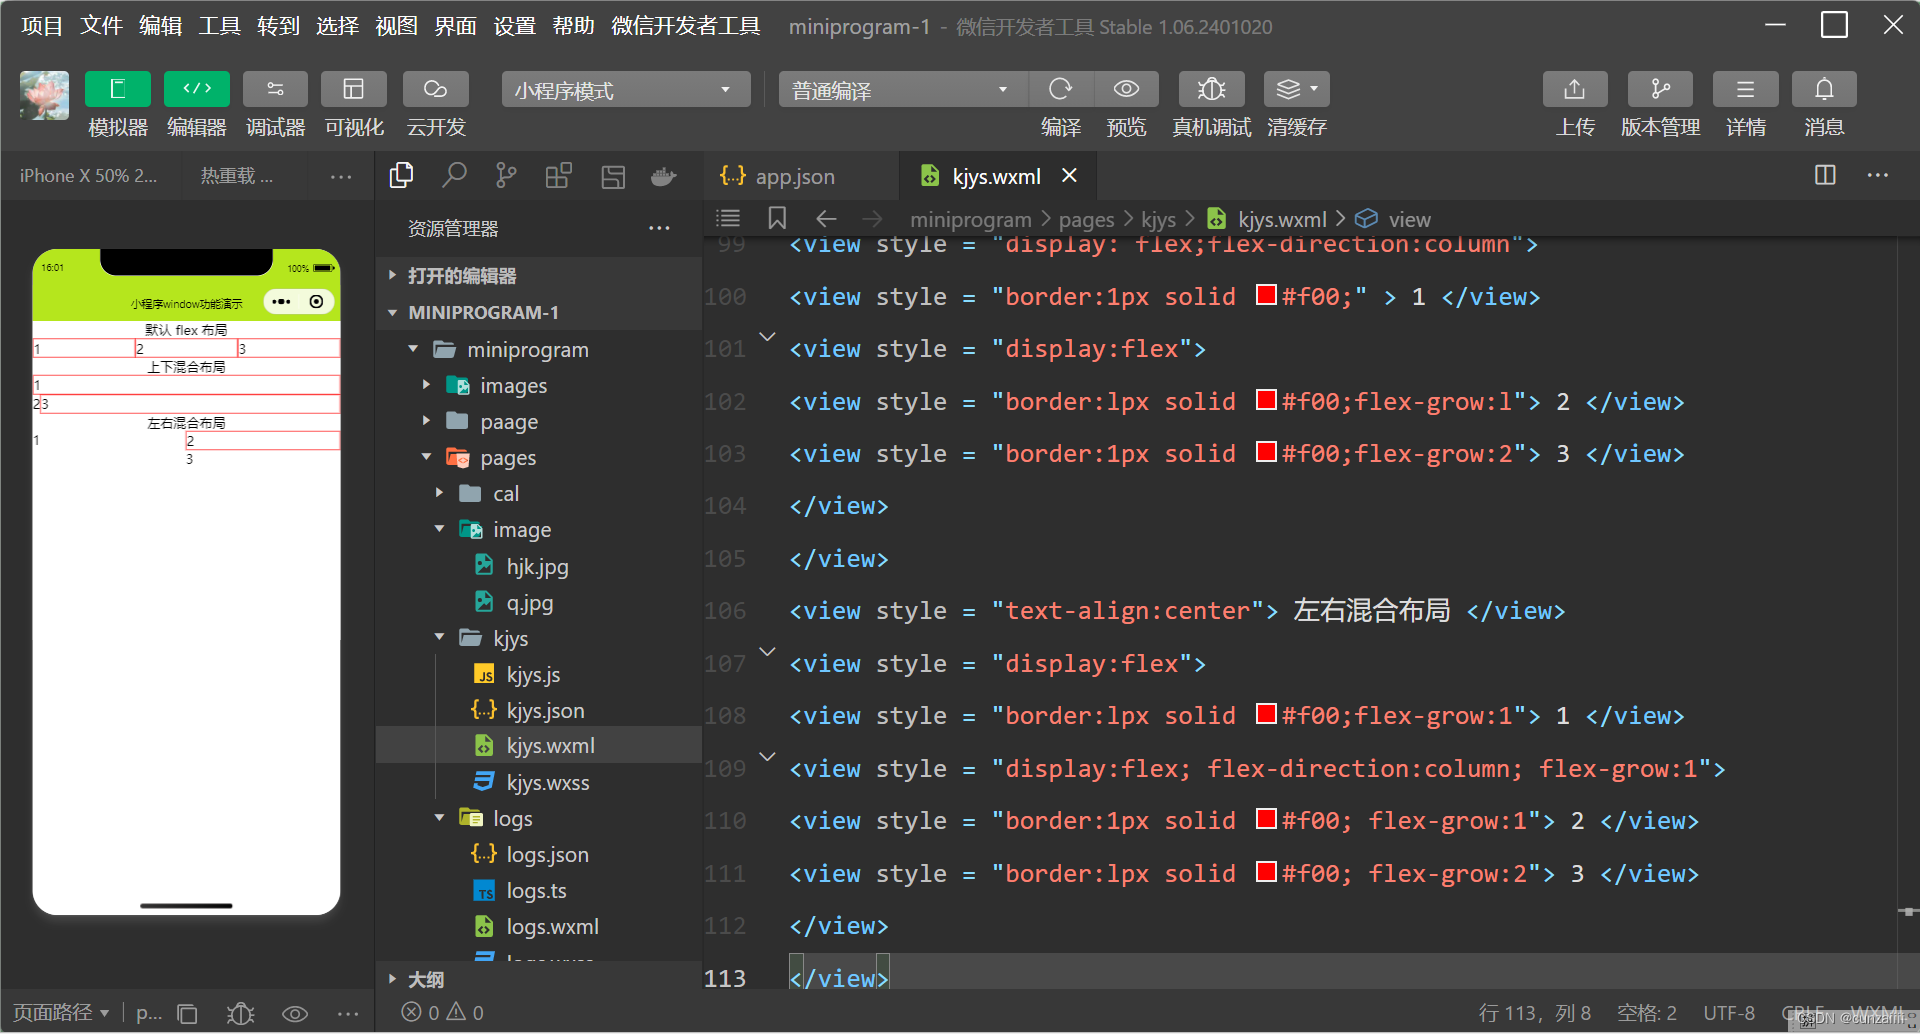Click the UTF-8 encoding indicator
1920x1034 pixels.
pyautogui.click(x=1729, y=1013)
